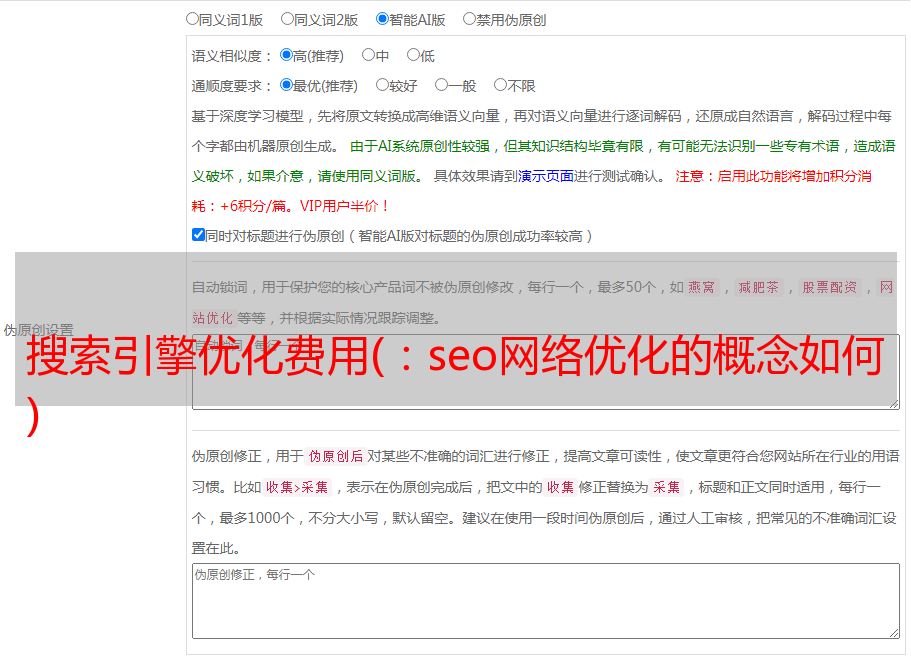Screen dimensions: 911x658
Task: Click the 股票配资 example keyword tag
Action: coord(830,287)
